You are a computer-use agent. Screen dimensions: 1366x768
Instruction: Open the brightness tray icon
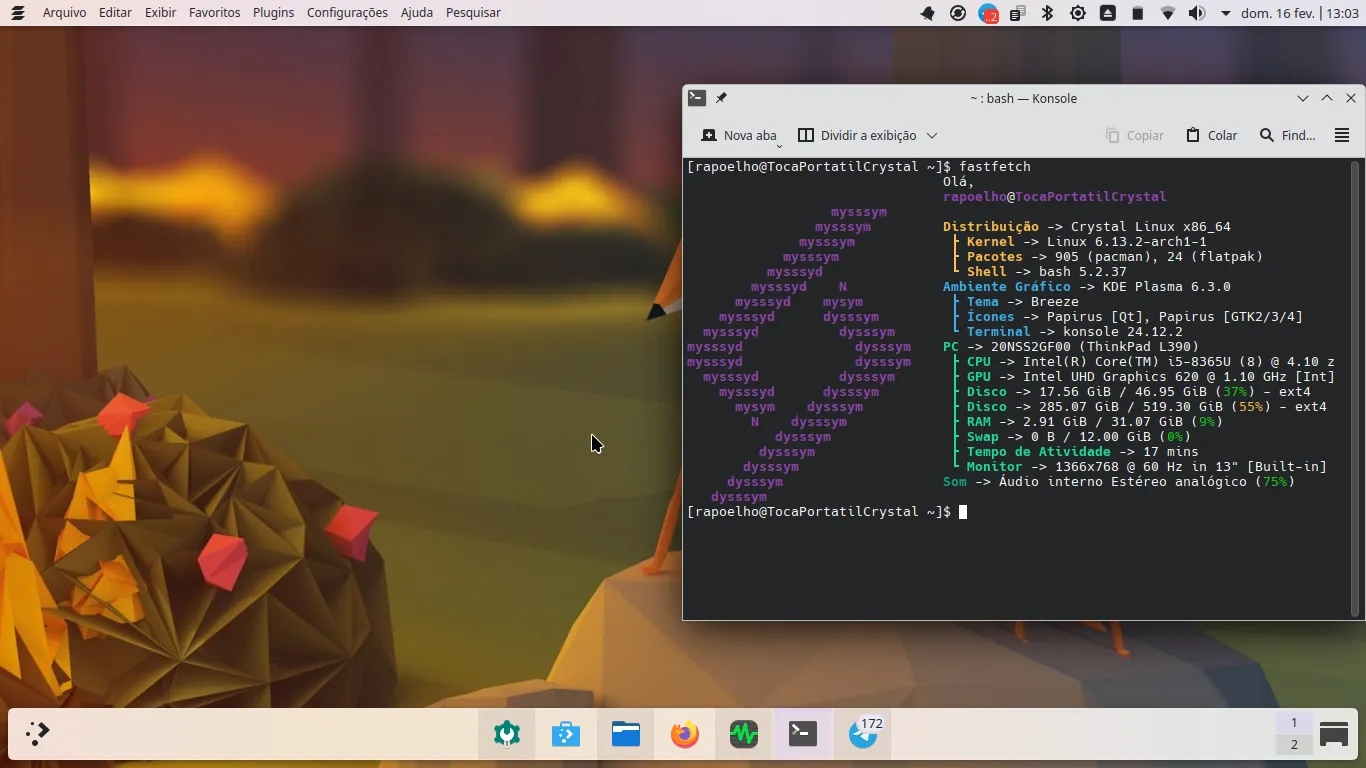point(1078,13)
